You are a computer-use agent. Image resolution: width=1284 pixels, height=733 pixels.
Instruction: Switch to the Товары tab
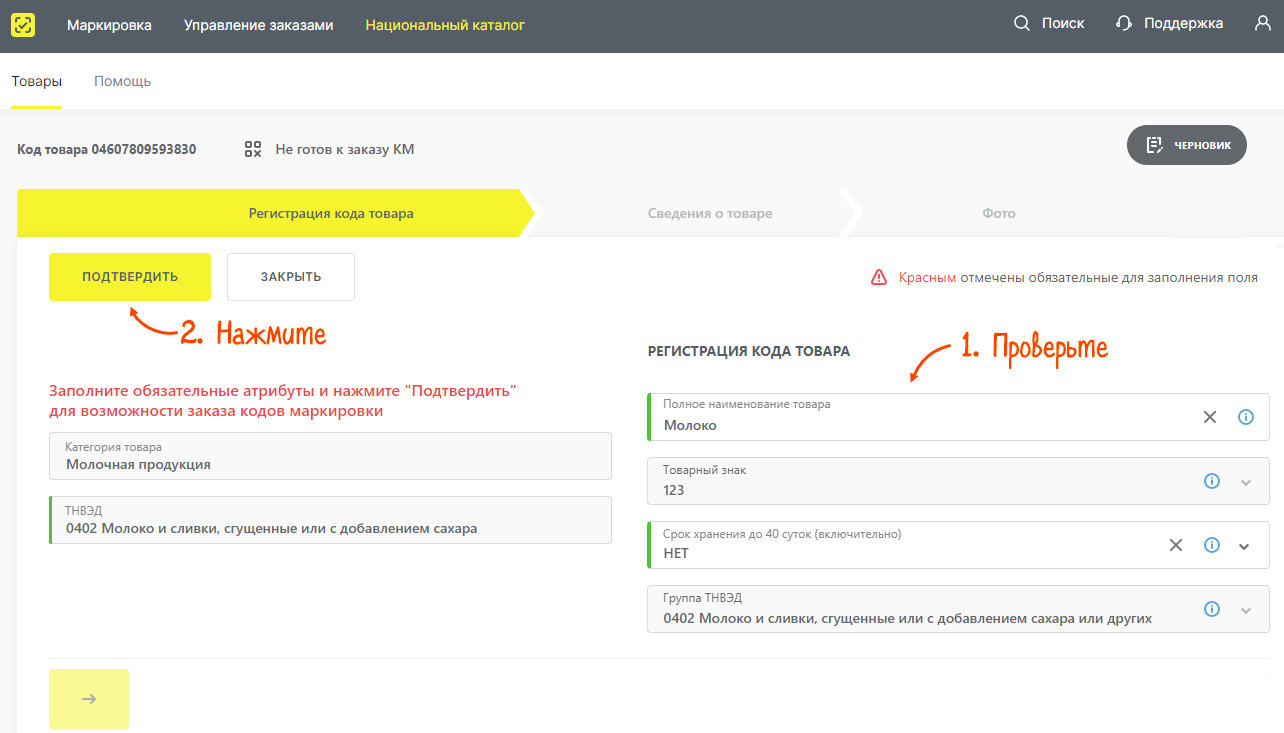(37, 81)
